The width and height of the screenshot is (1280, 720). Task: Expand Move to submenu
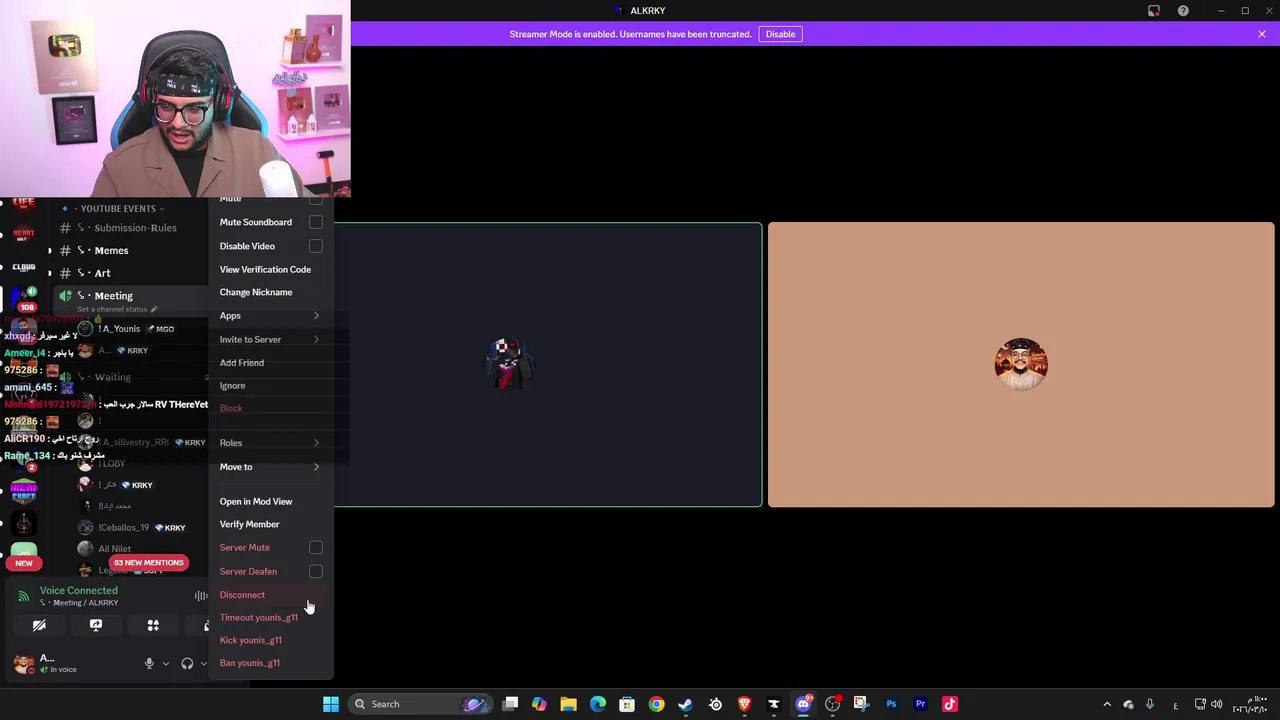click(270, 467)
